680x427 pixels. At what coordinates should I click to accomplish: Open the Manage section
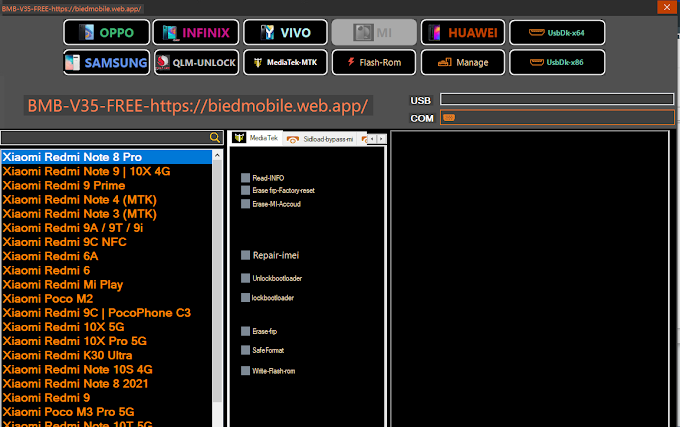pos(463,62)
